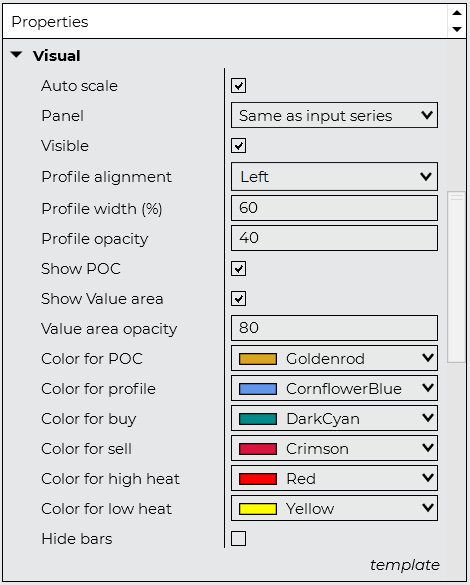Click the Hide bars label

(x=77, y=539)
